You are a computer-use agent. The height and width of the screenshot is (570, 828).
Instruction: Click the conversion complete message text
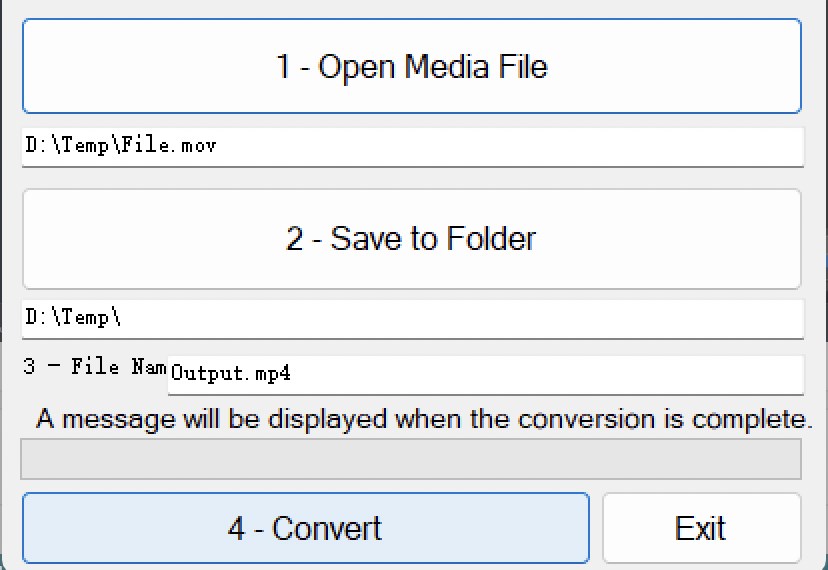click(424, 418)
